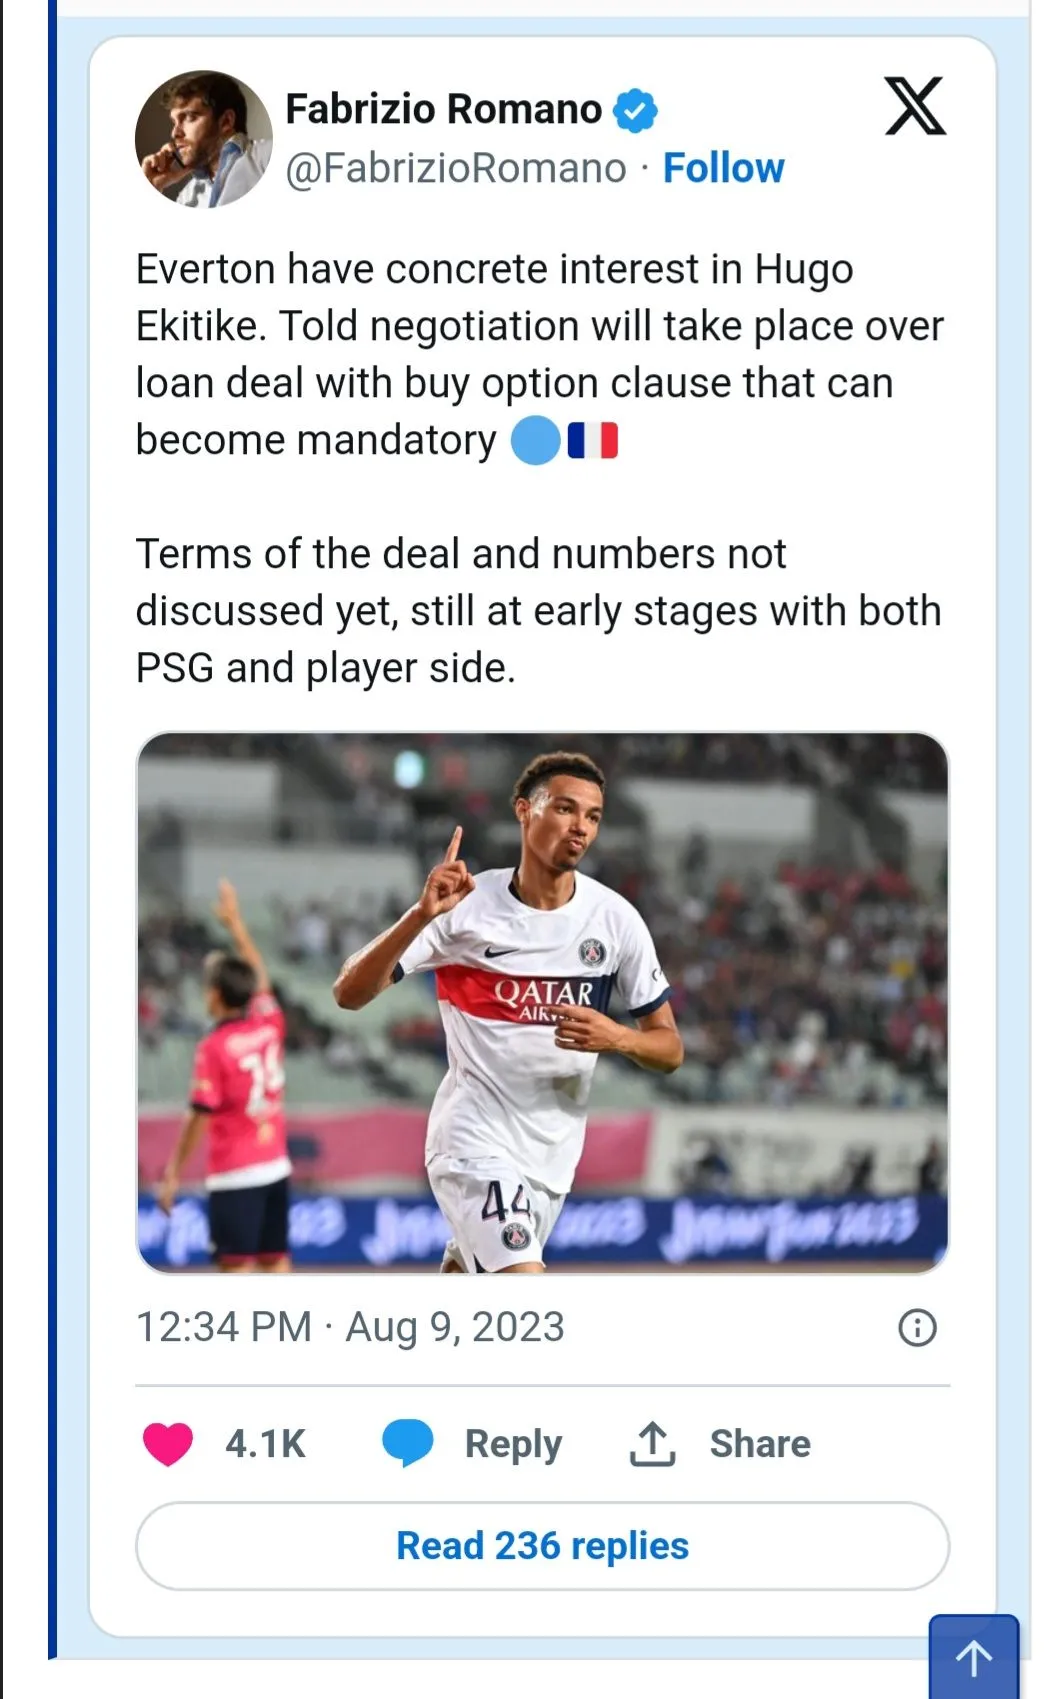Open the 12:34 PM Aug 9, 2023 timestamp
Viewport: 1060px width, 1699px height.
350,1327
